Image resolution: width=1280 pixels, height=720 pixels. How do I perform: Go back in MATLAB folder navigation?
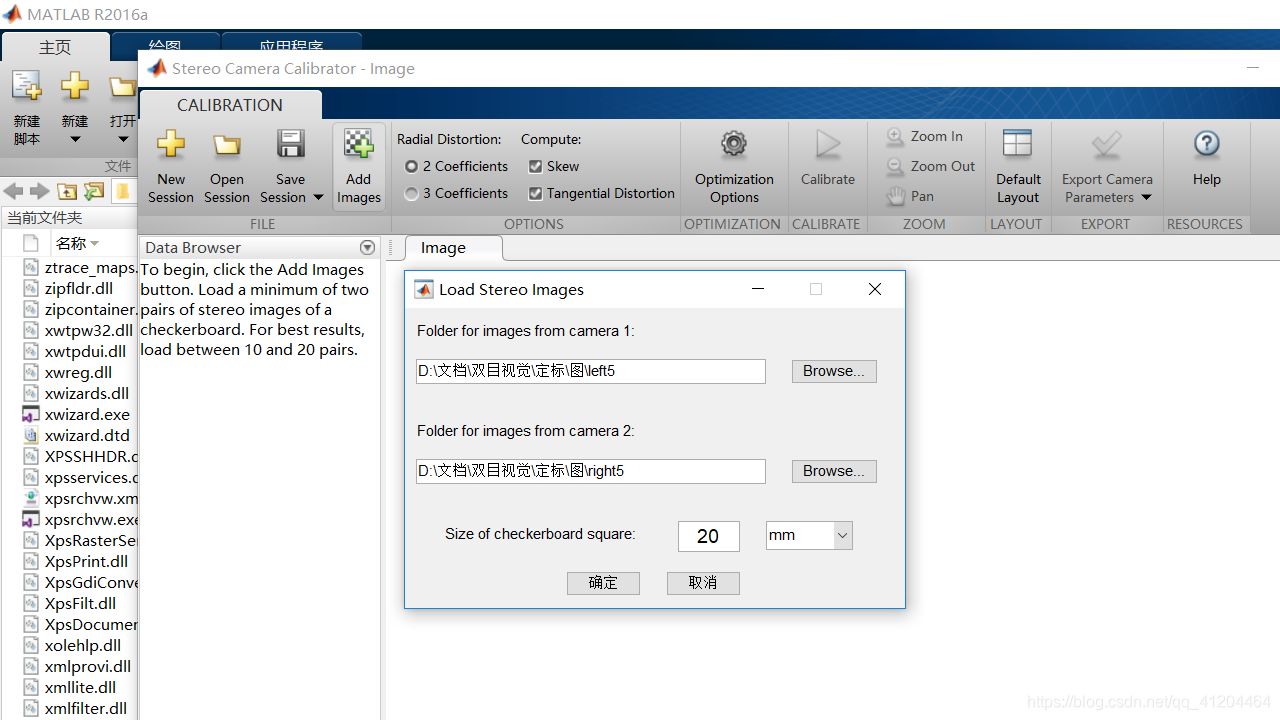(13, 191)
